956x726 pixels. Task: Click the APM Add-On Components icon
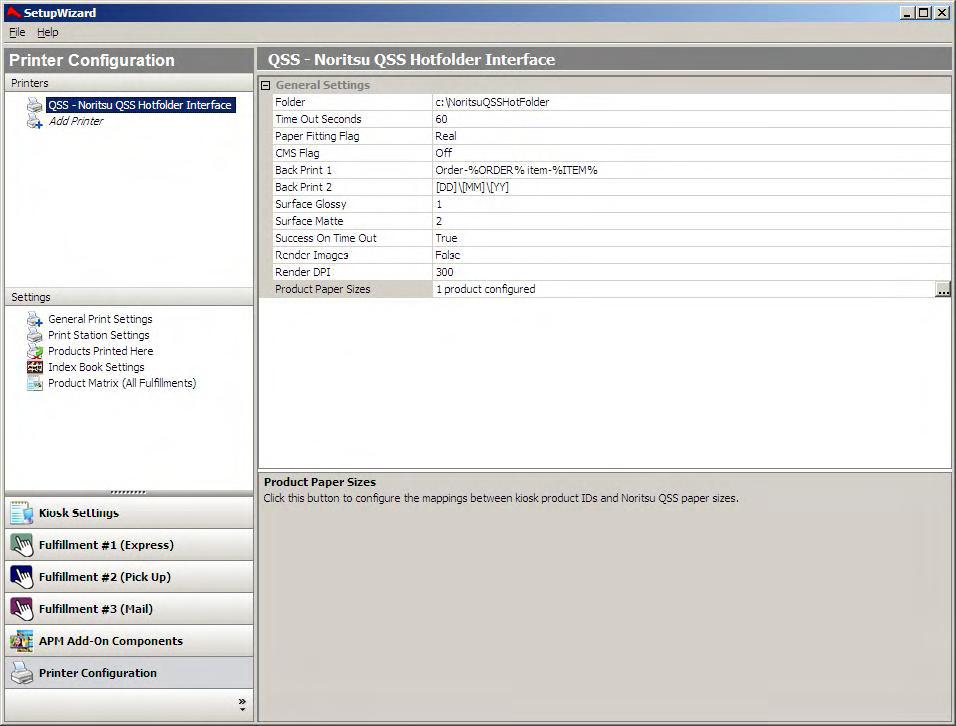(22, 641)
